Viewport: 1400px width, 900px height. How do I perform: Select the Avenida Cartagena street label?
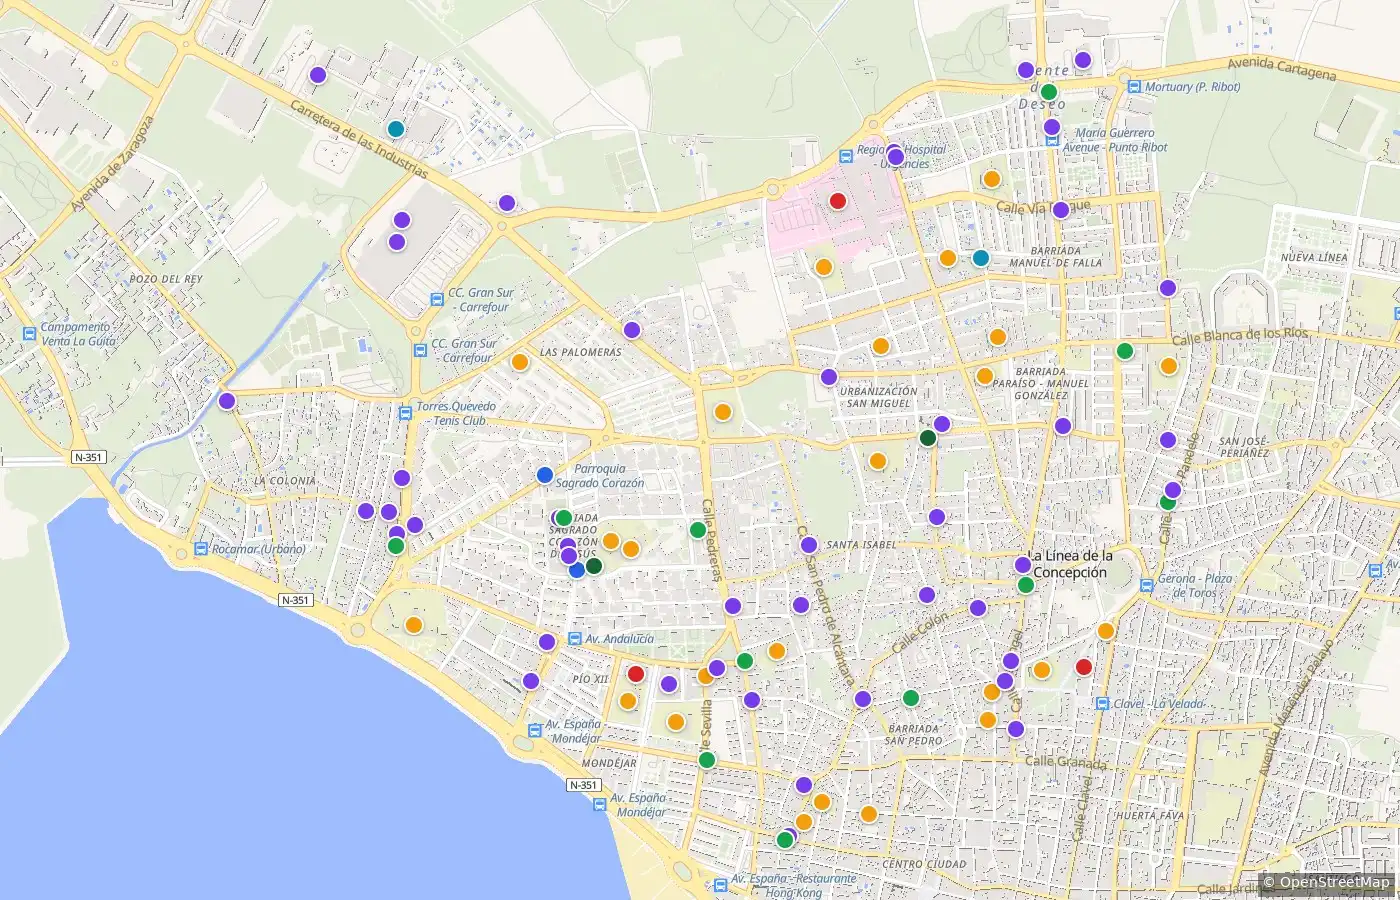[1282, 68]
